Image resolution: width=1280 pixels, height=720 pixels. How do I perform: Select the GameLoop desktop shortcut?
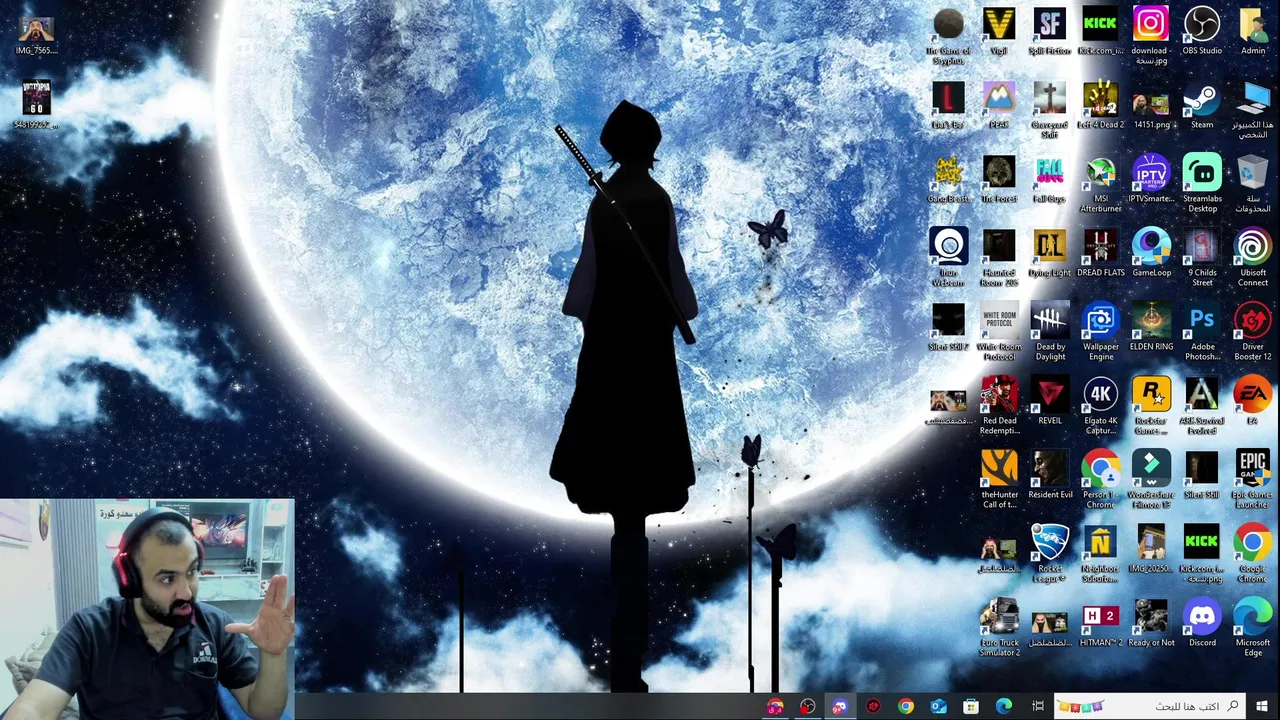tap(1151, 253)
